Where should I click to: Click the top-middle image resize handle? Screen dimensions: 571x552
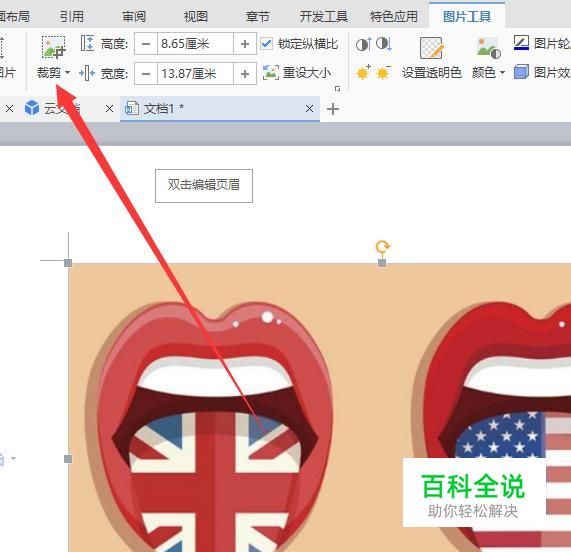pyautogui.click(x=382, y=263)
